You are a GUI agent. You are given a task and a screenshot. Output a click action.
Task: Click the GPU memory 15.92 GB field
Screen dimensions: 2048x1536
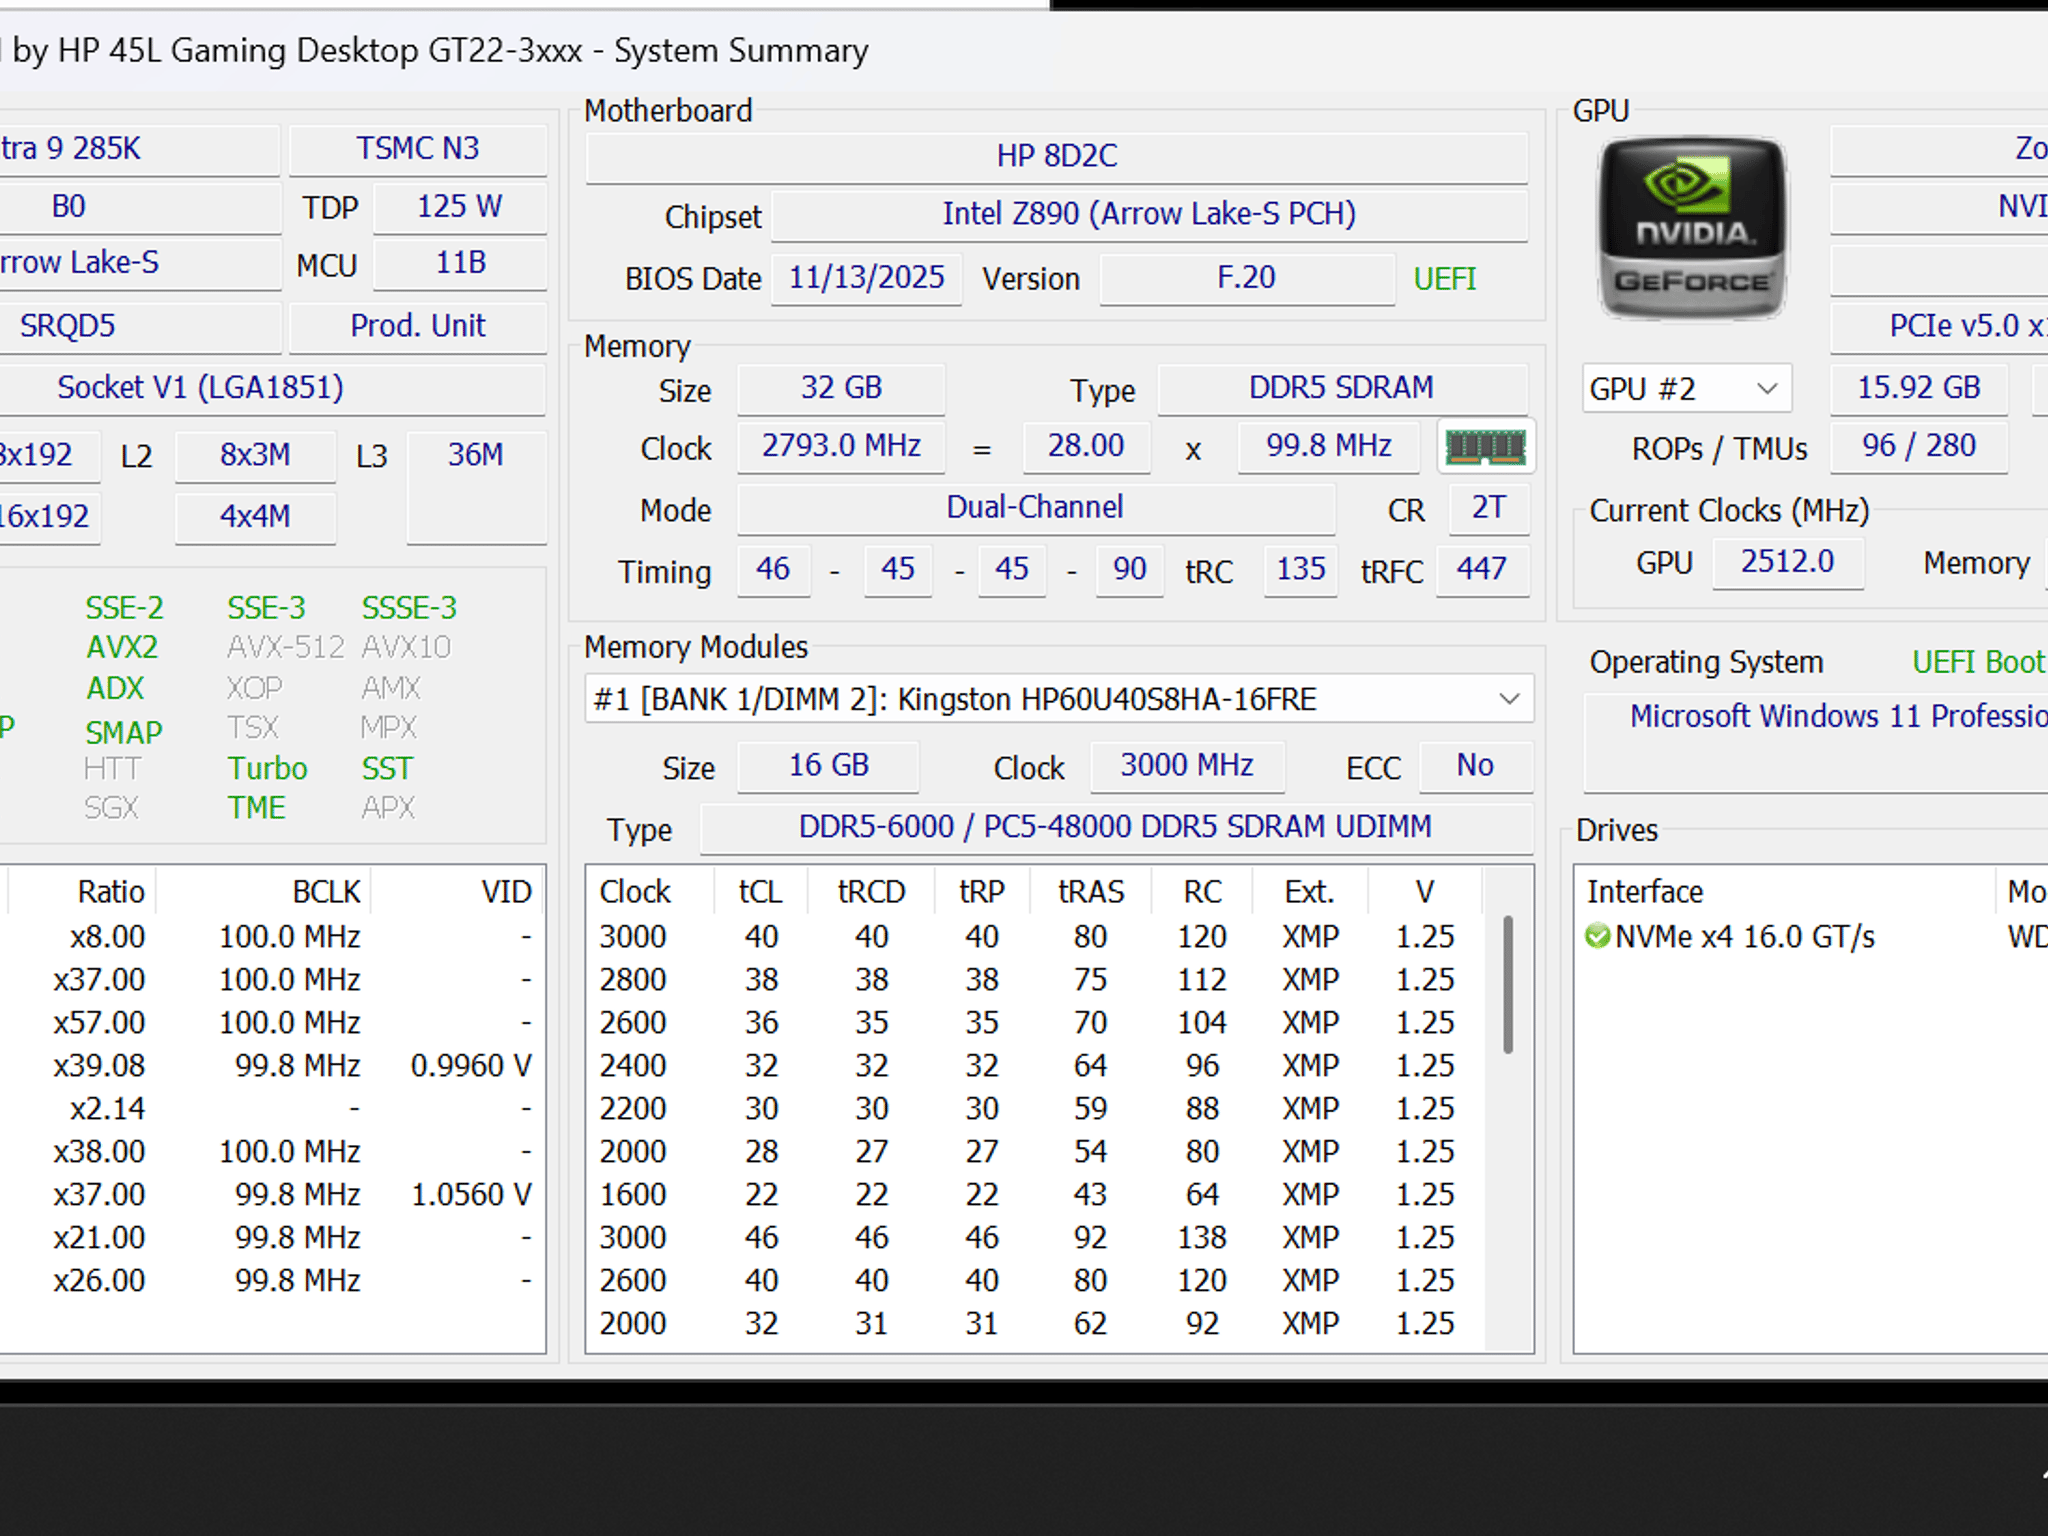1919,389
